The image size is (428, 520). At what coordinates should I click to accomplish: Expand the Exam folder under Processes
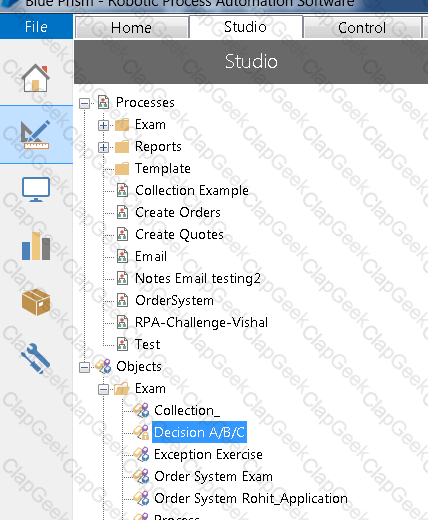tap(103, 125)
